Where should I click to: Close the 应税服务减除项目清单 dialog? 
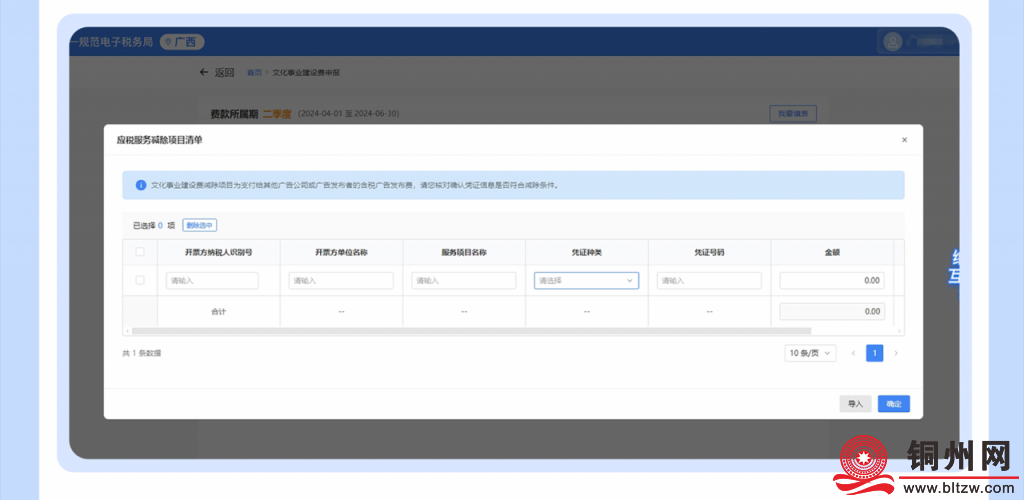click(x=904, y=140)
